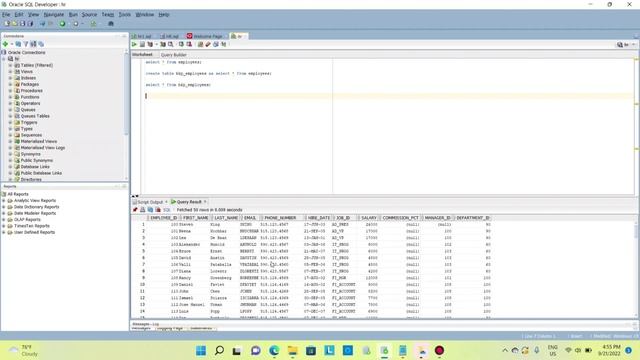640x360 pixels.
Task: Click the Print icon in Query Result toolbar
Action: pos(142,210)
